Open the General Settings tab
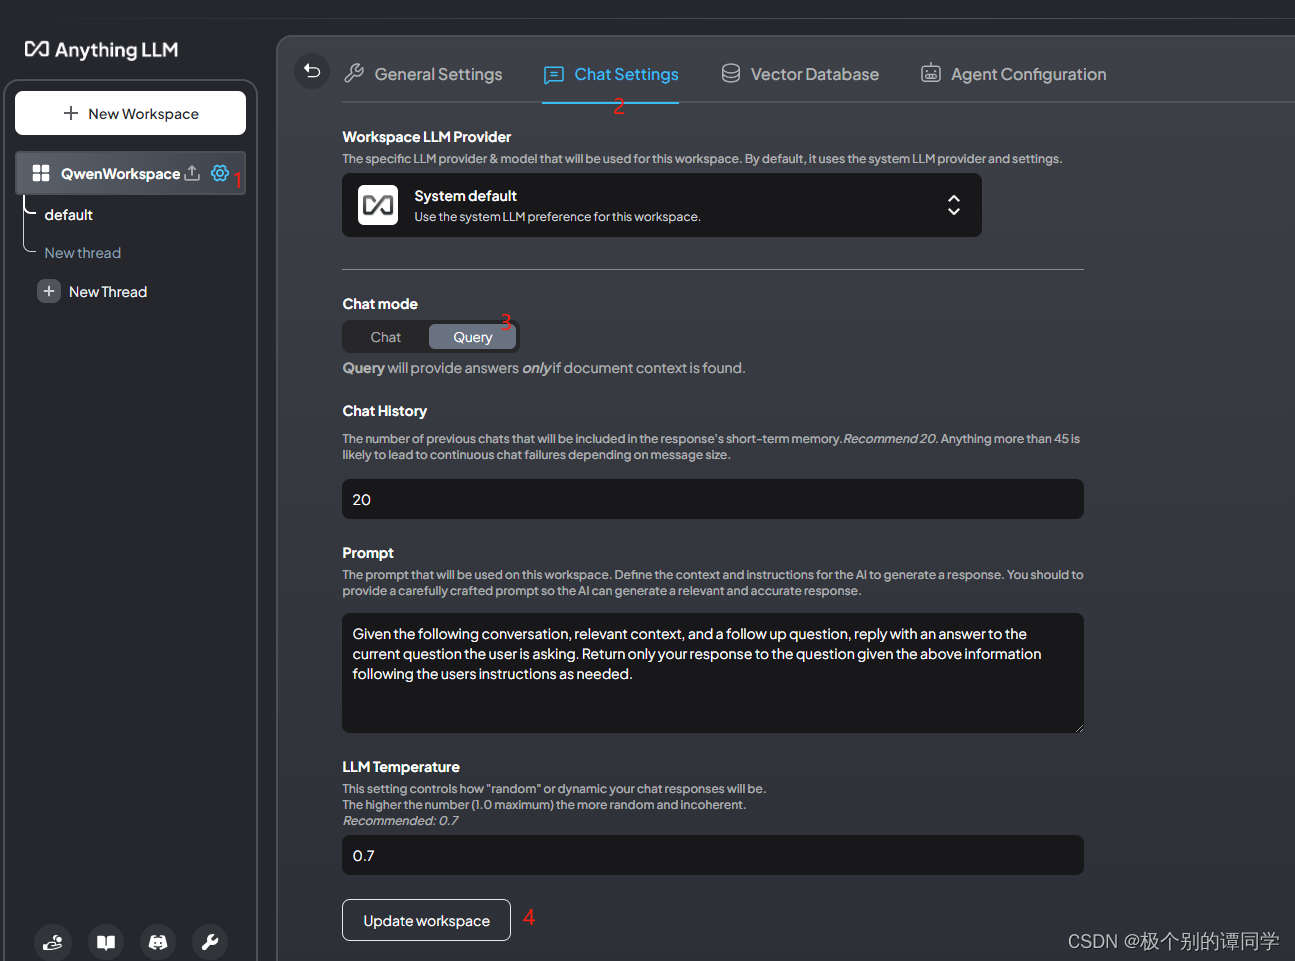The image size is (1295, 961). coord(423,74)
